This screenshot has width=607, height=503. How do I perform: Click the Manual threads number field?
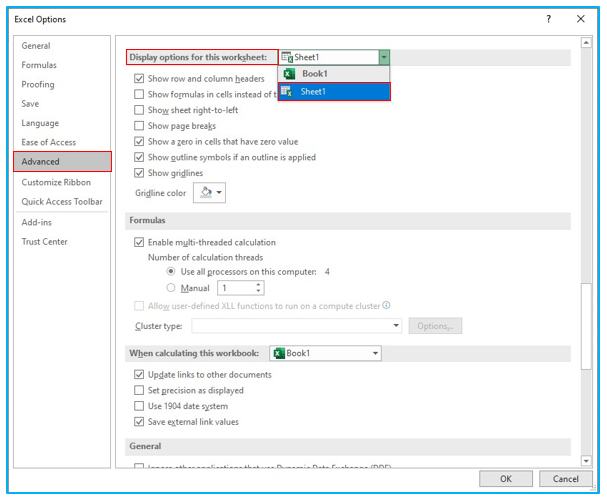point(237,288)
